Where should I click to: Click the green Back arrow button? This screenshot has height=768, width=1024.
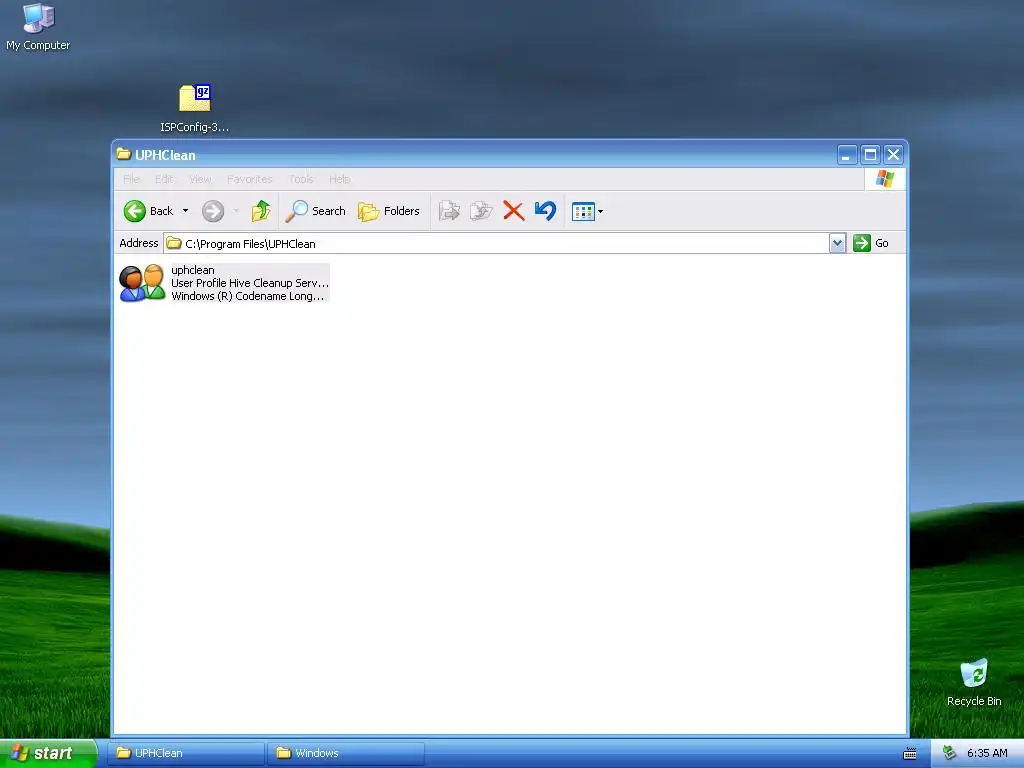[148, 211]
